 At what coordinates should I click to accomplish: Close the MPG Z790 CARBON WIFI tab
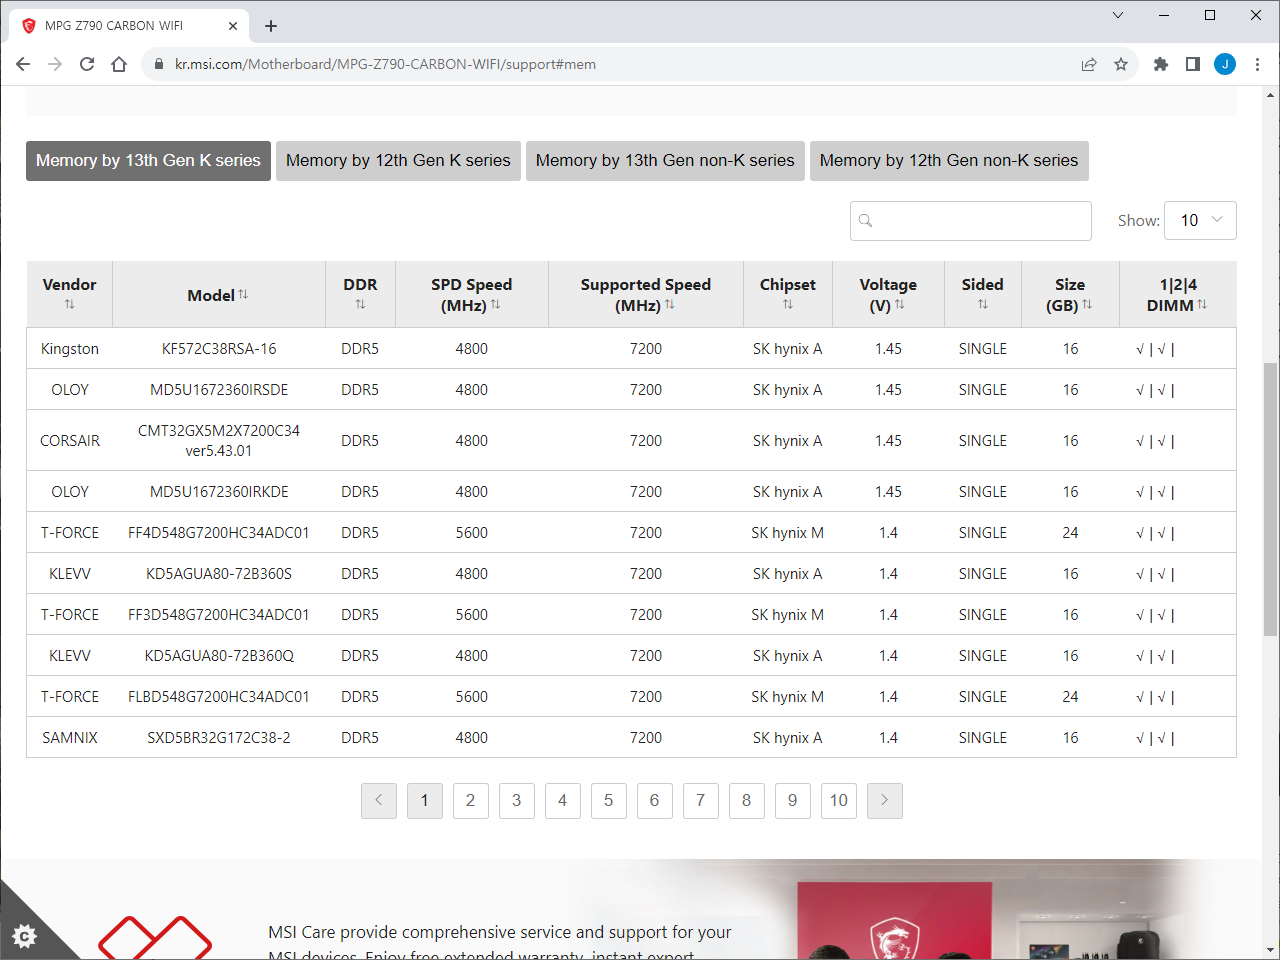pyautogui.click(x=233, y=26)
